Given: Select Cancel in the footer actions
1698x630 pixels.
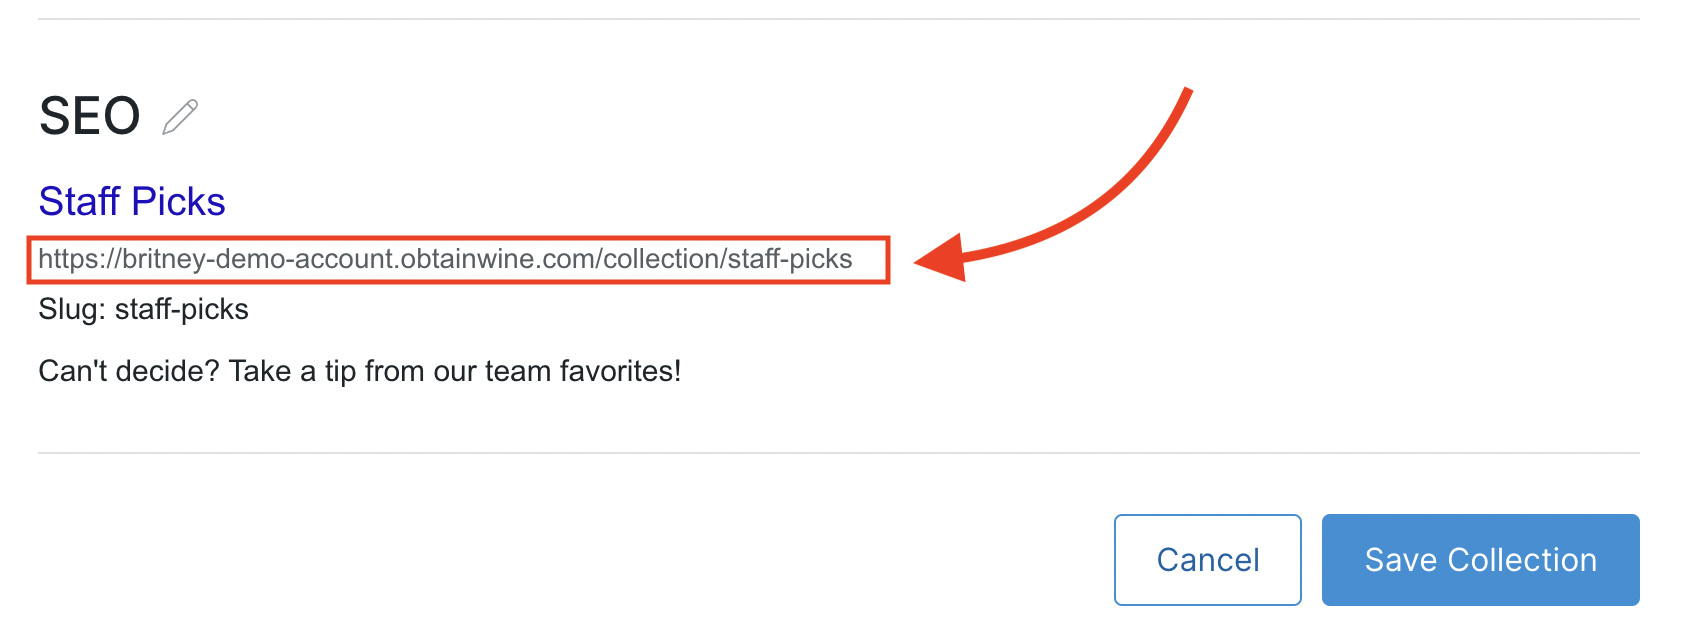Looking at the screenshot, I should 1206,560.
